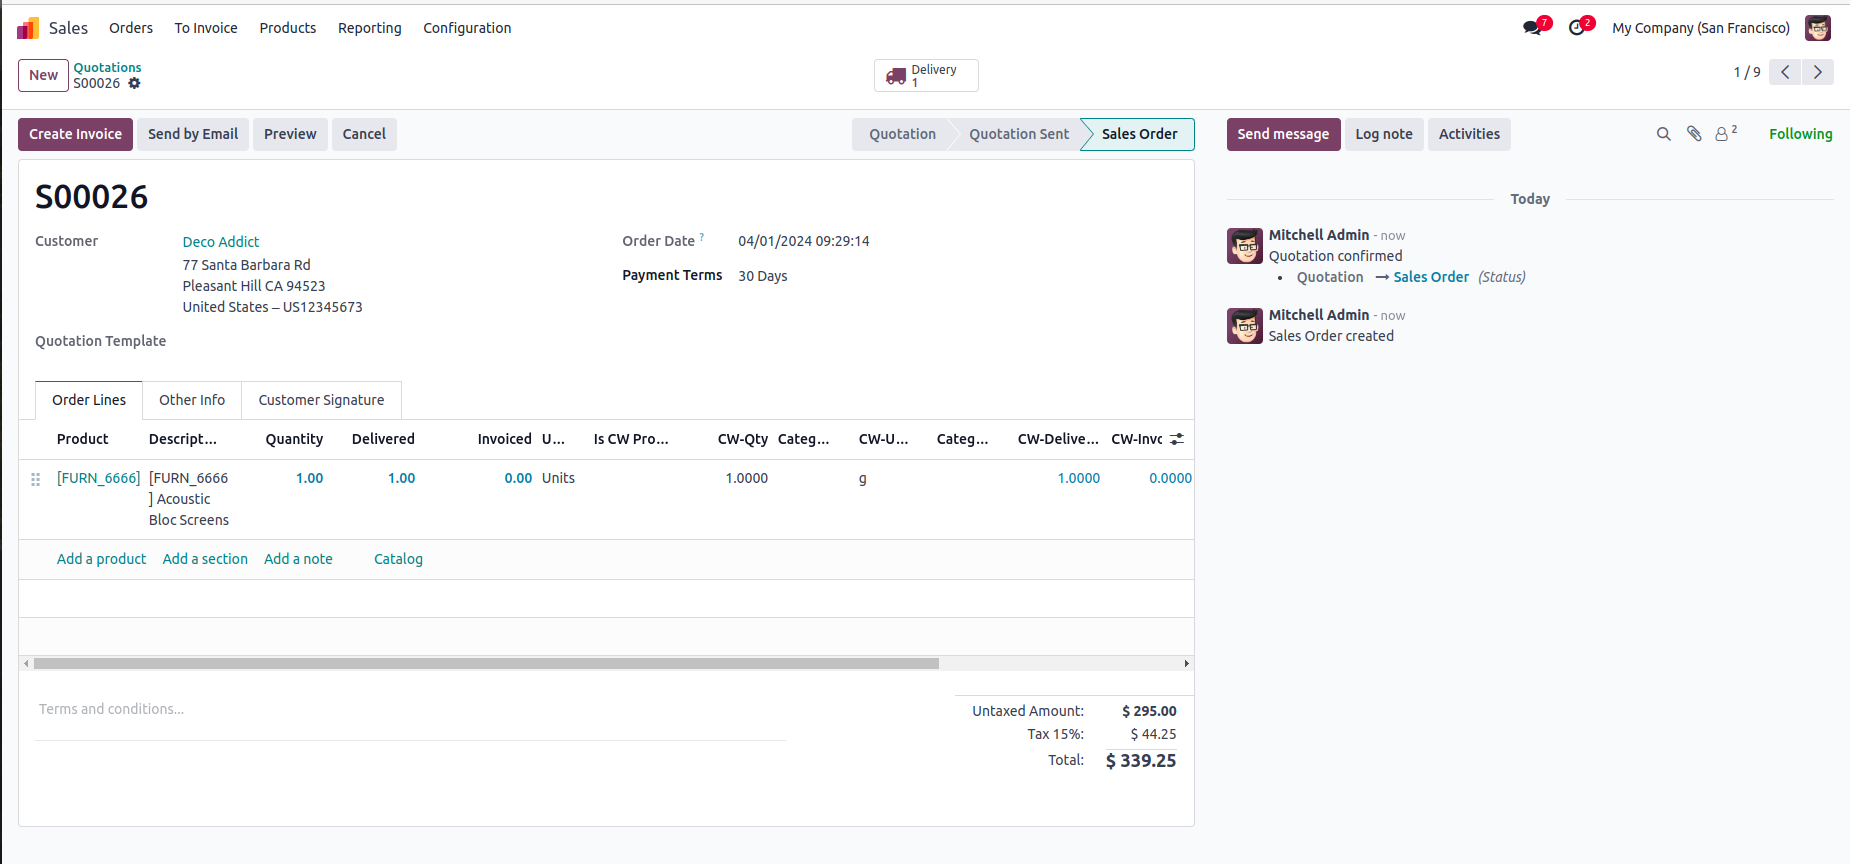Image resolution: width=1850 pixels, height=864 pixels.
Task: Open the To Invoice menu
Action: click(206, 28)
